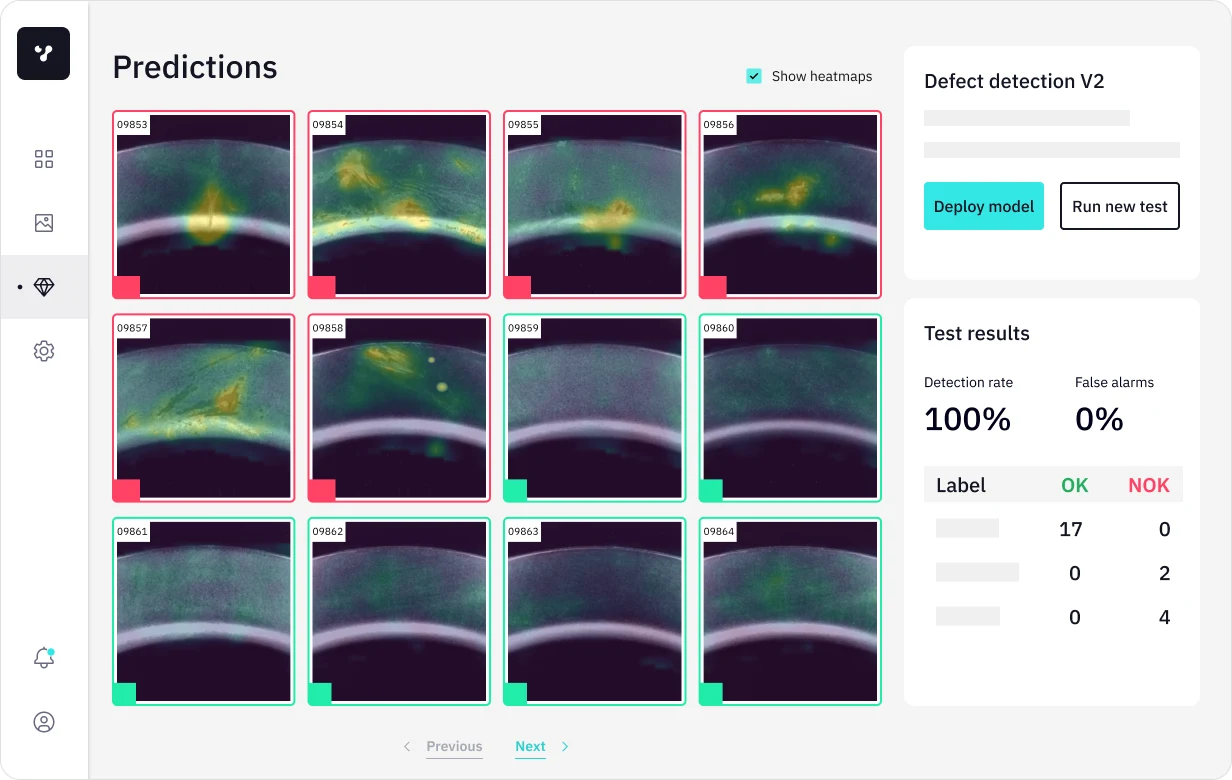Click the Detection rate 100% value
1232x780 pixels.
click(967, 420)
